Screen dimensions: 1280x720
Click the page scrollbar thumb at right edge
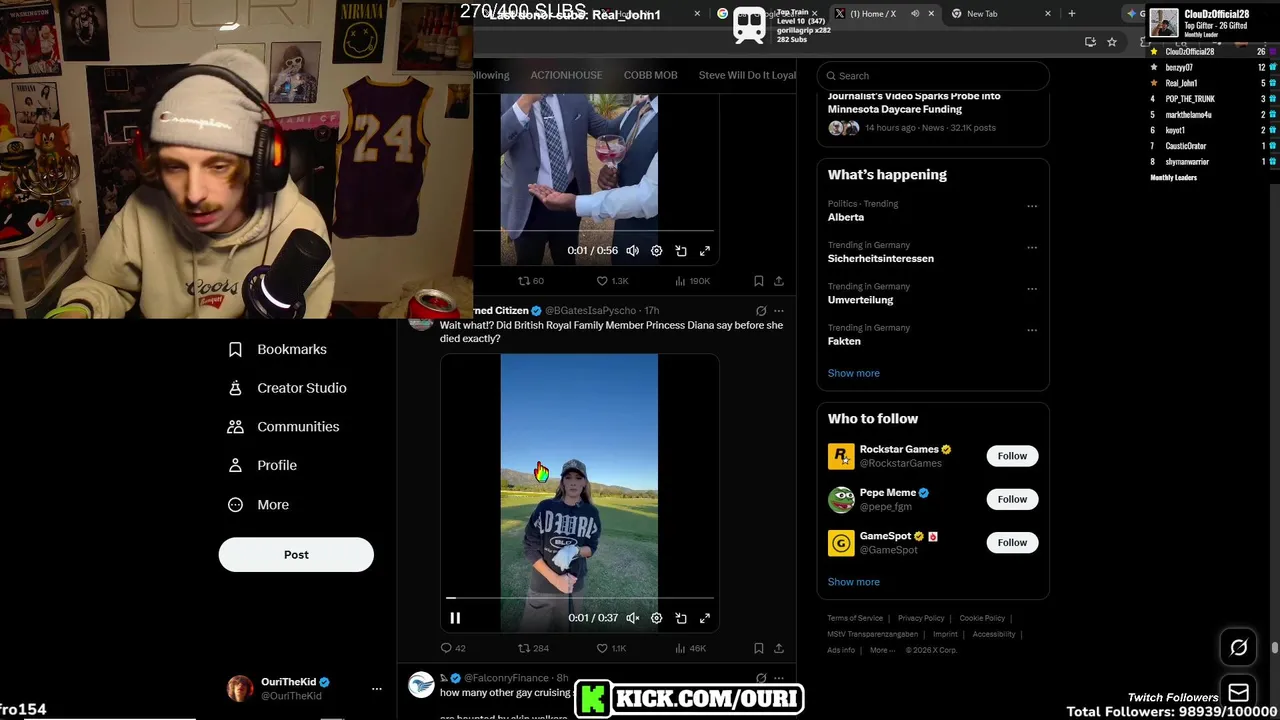(1274, 648)
